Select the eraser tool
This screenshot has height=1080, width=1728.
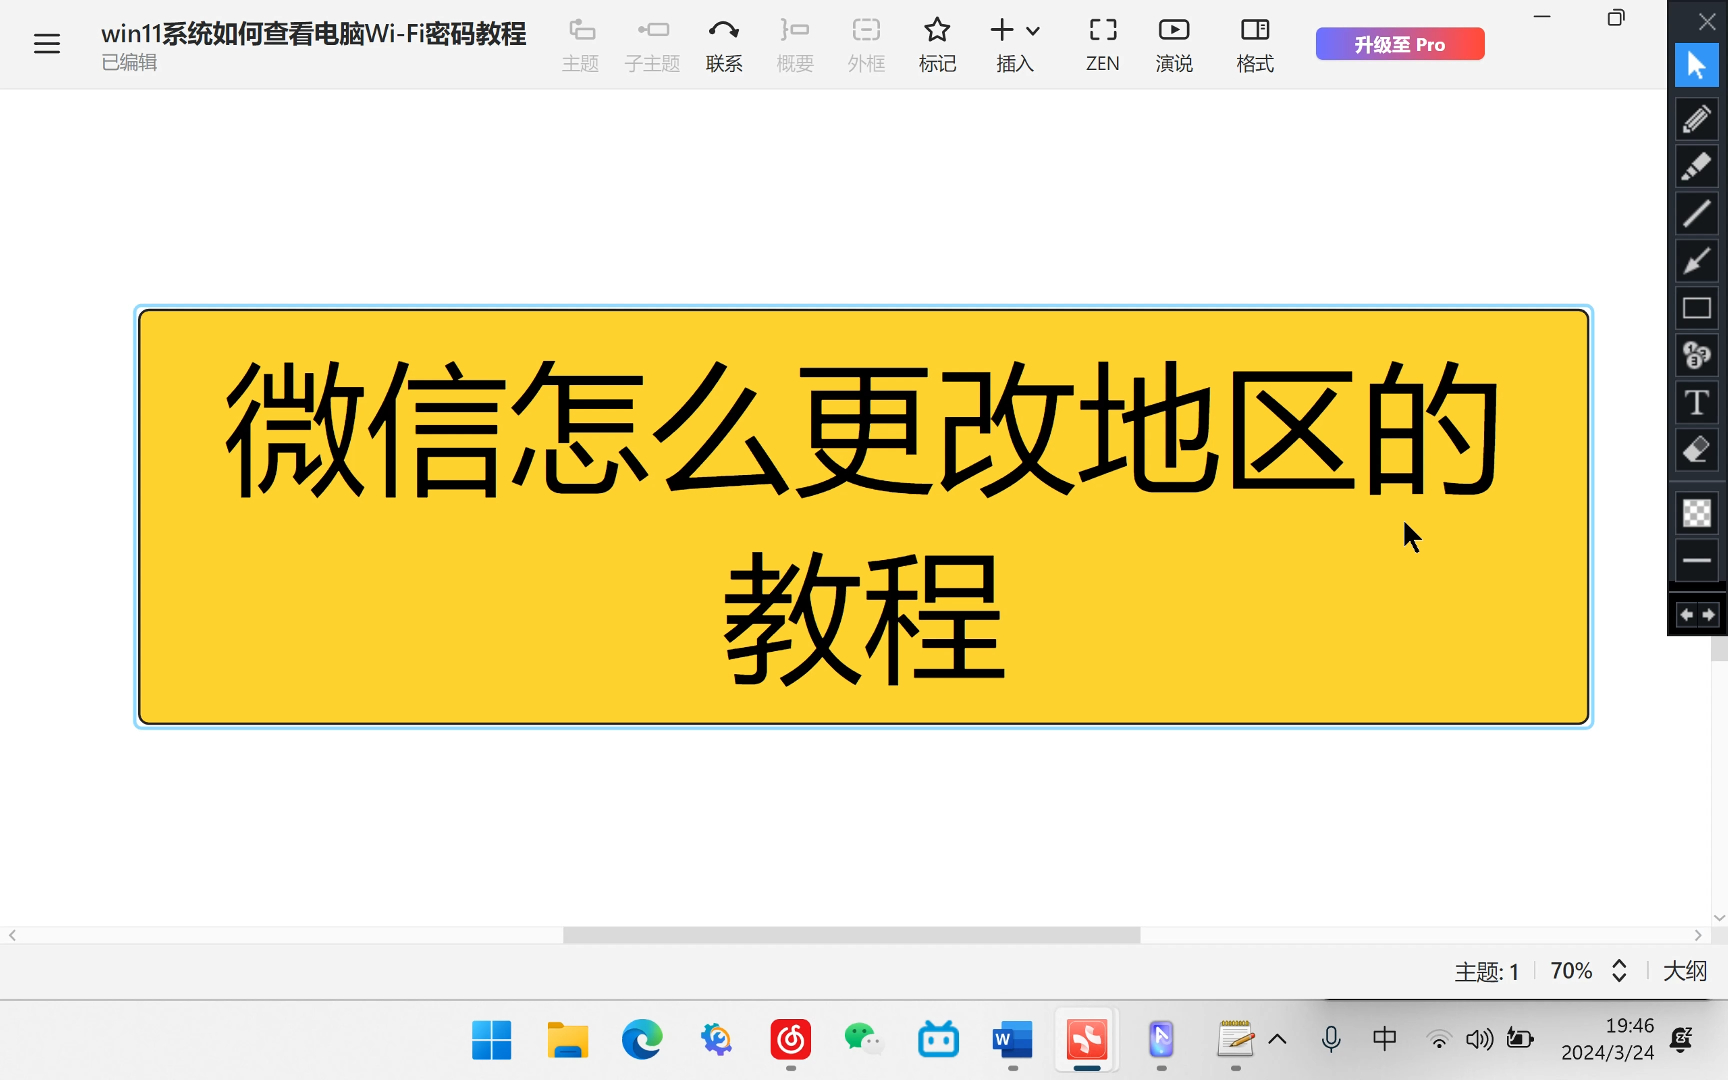(1696, 450)
